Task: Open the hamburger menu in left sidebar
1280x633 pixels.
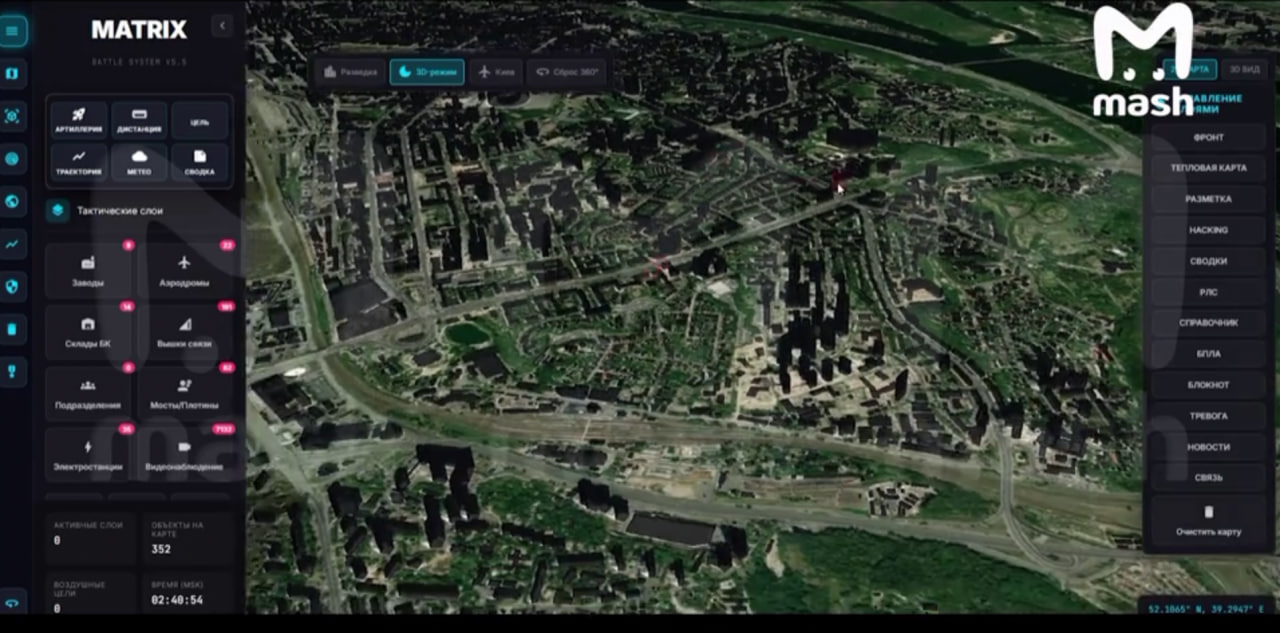Action: click(x=12, y=31)
